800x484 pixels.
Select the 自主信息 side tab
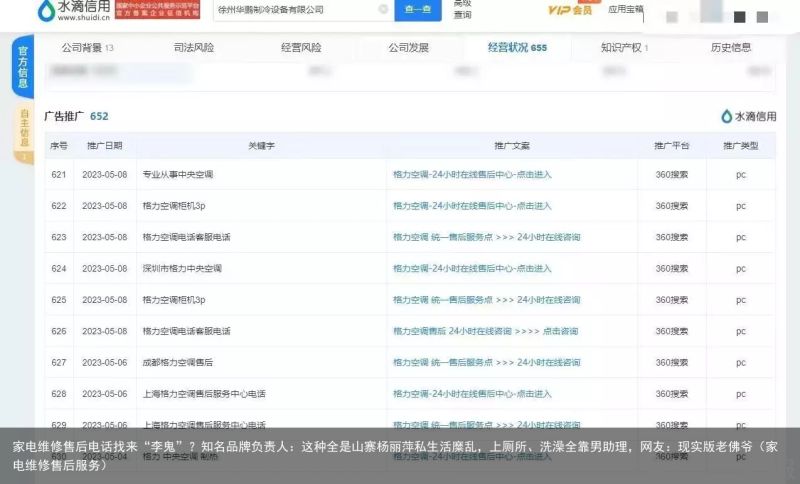pyautogui.click(x=24, y=133)
